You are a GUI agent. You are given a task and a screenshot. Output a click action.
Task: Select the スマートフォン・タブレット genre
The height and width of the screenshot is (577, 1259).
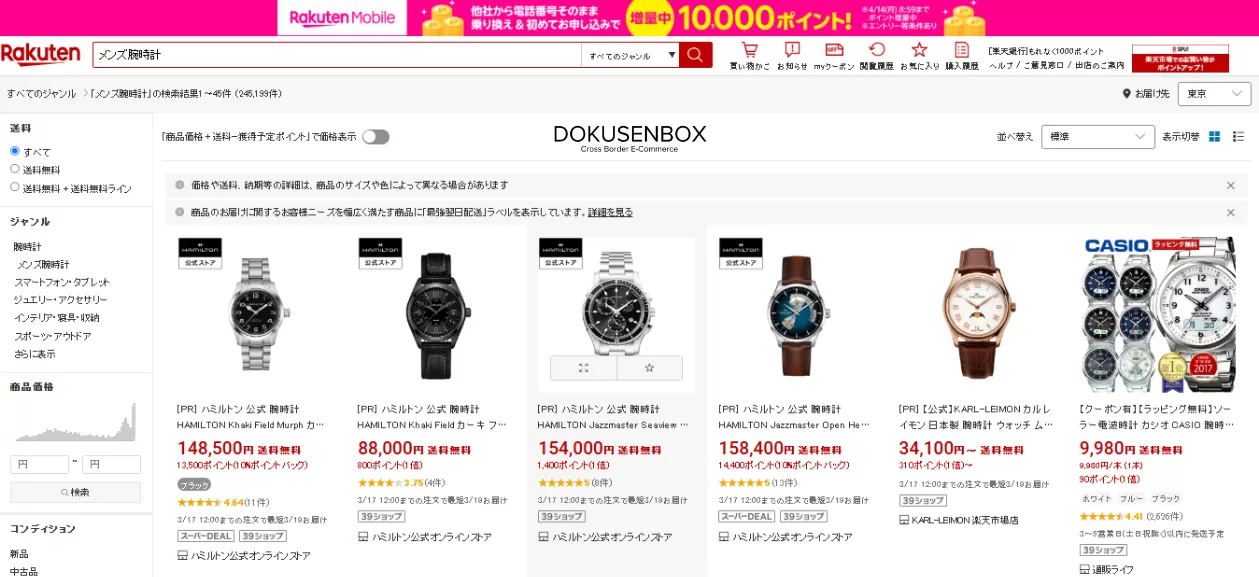click(x=62, y=282)
